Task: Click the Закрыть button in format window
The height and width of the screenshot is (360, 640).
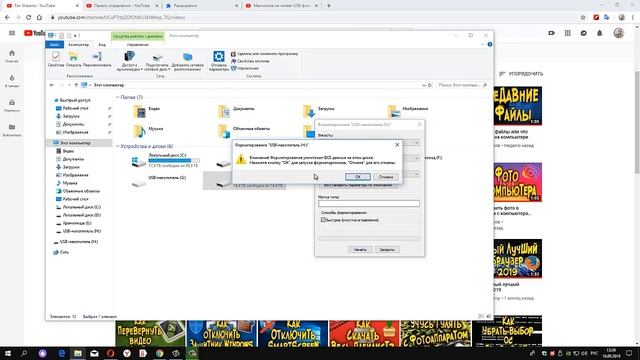Action: [387, 249]
